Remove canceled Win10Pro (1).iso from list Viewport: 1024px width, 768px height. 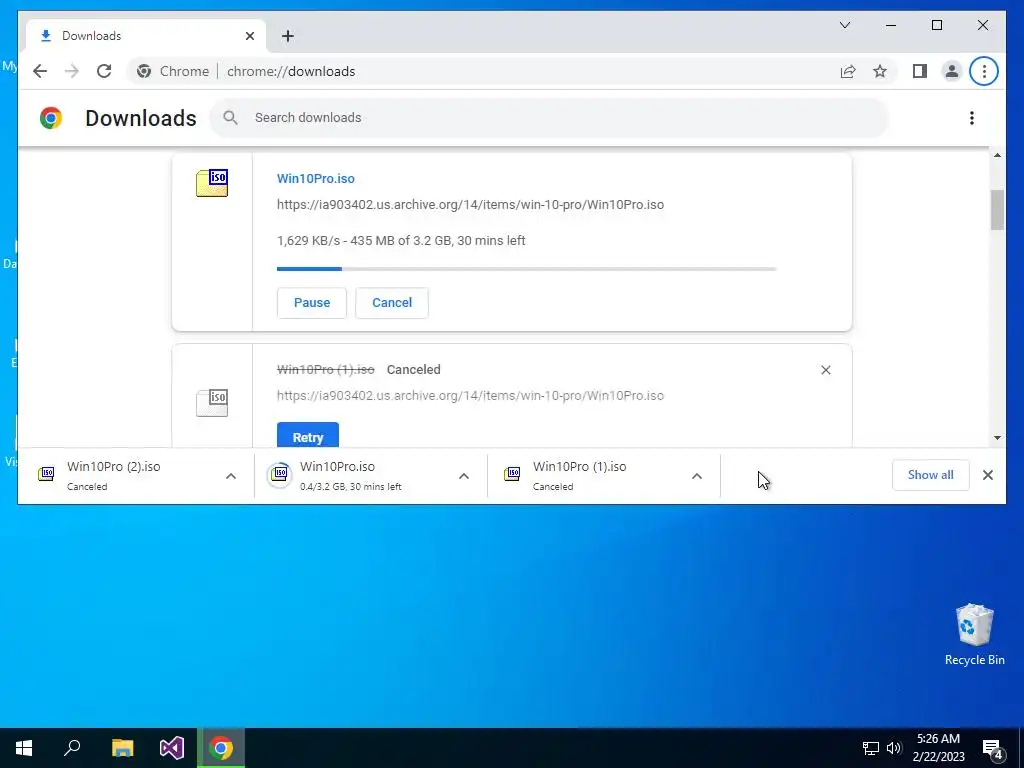coord(825,370)
